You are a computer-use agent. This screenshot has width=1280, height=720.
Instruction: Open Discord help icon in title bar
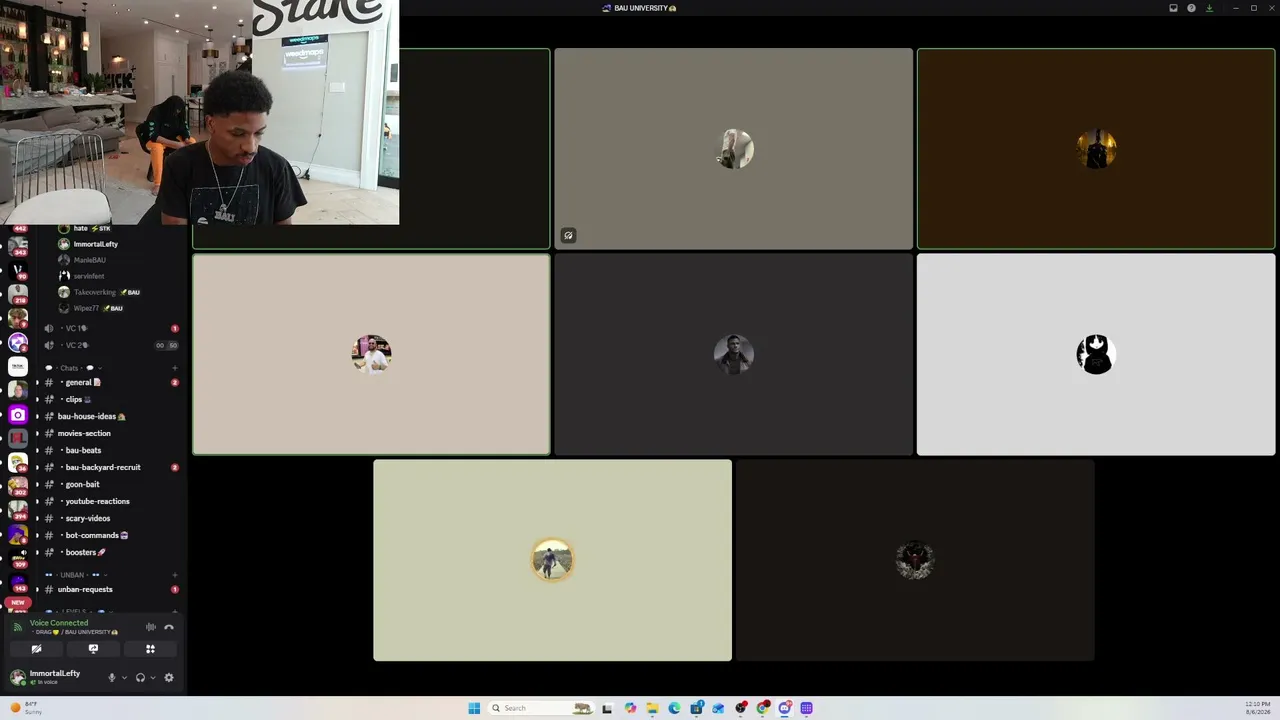point(1191,8)
